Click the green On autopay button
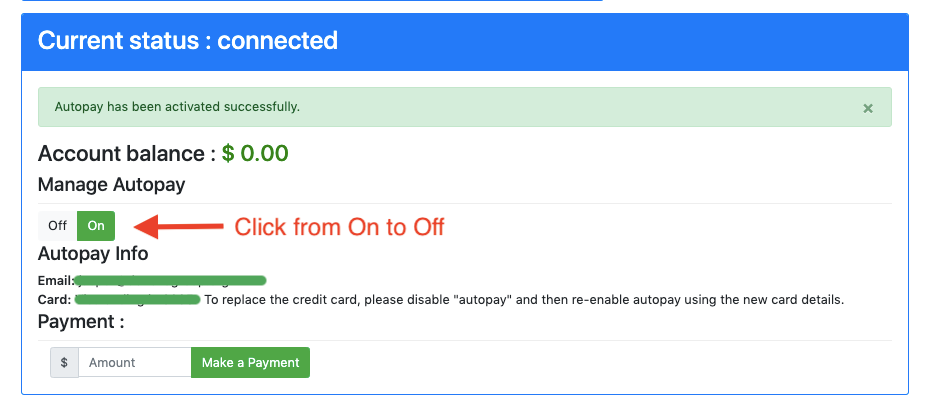The image size is (927, 405). pyautogui.click(x=96, y=226)
